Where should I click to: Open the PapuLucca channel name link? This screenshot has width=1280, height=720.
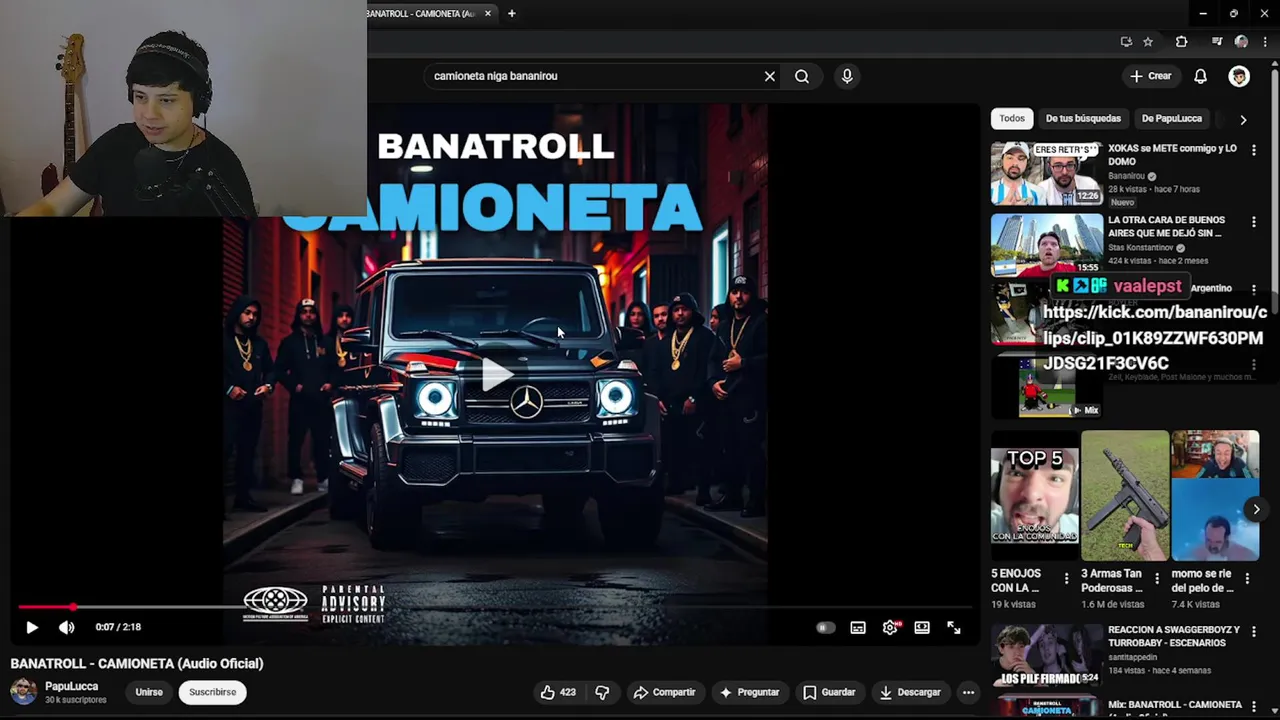(71, 686)
